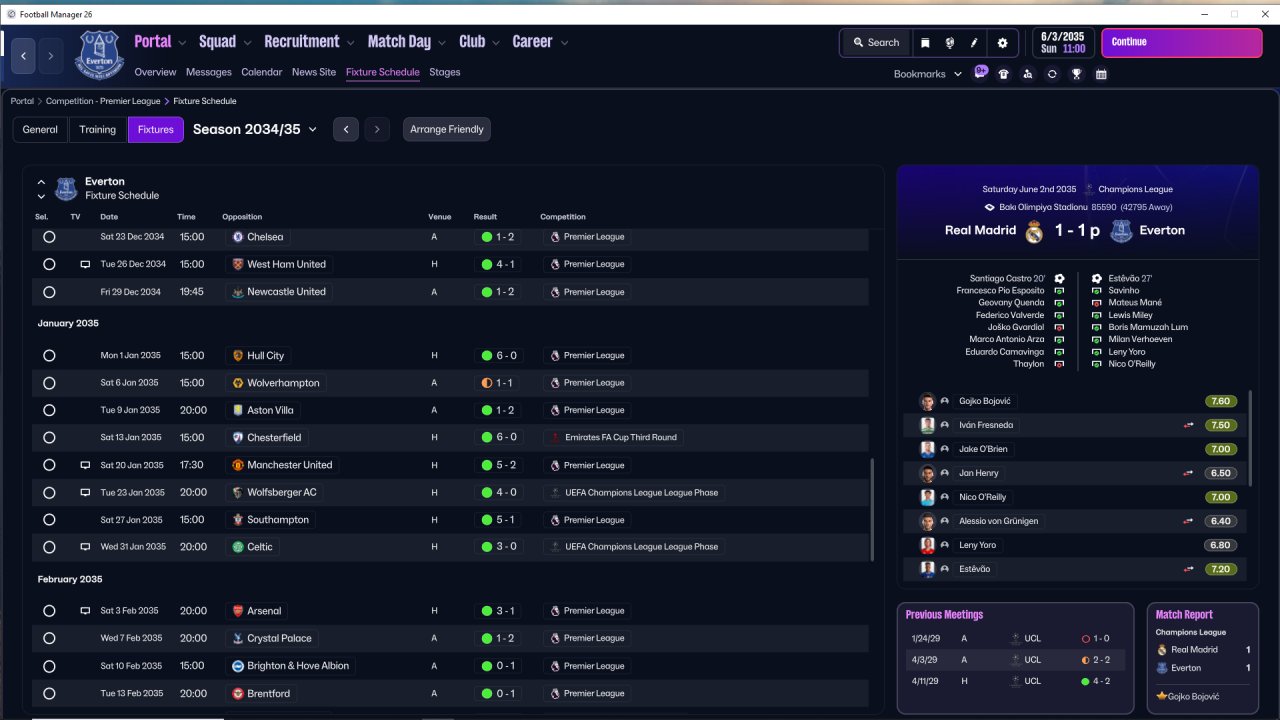Expand the Career menu chevron
Viewport: 1280px width, 720px height.
coord(564,43)
